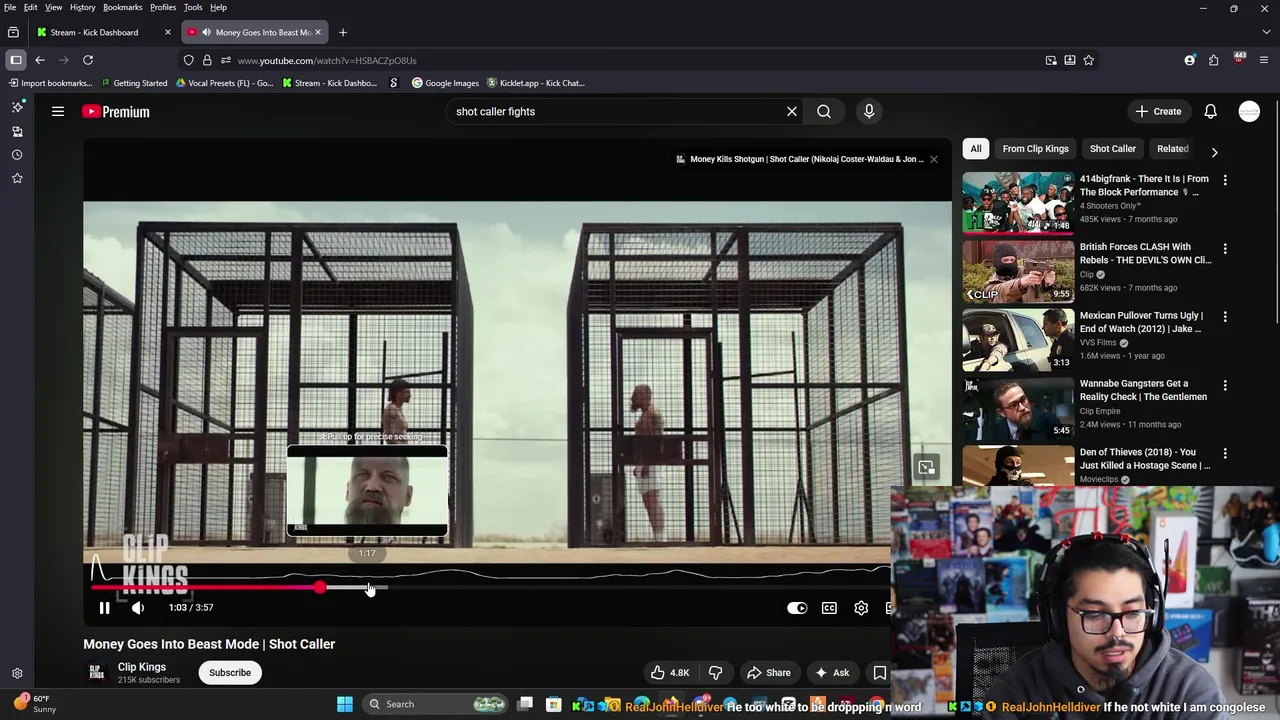1280x720 pixels.
Task: Open the File menu
Action: [x=10, y=7]
